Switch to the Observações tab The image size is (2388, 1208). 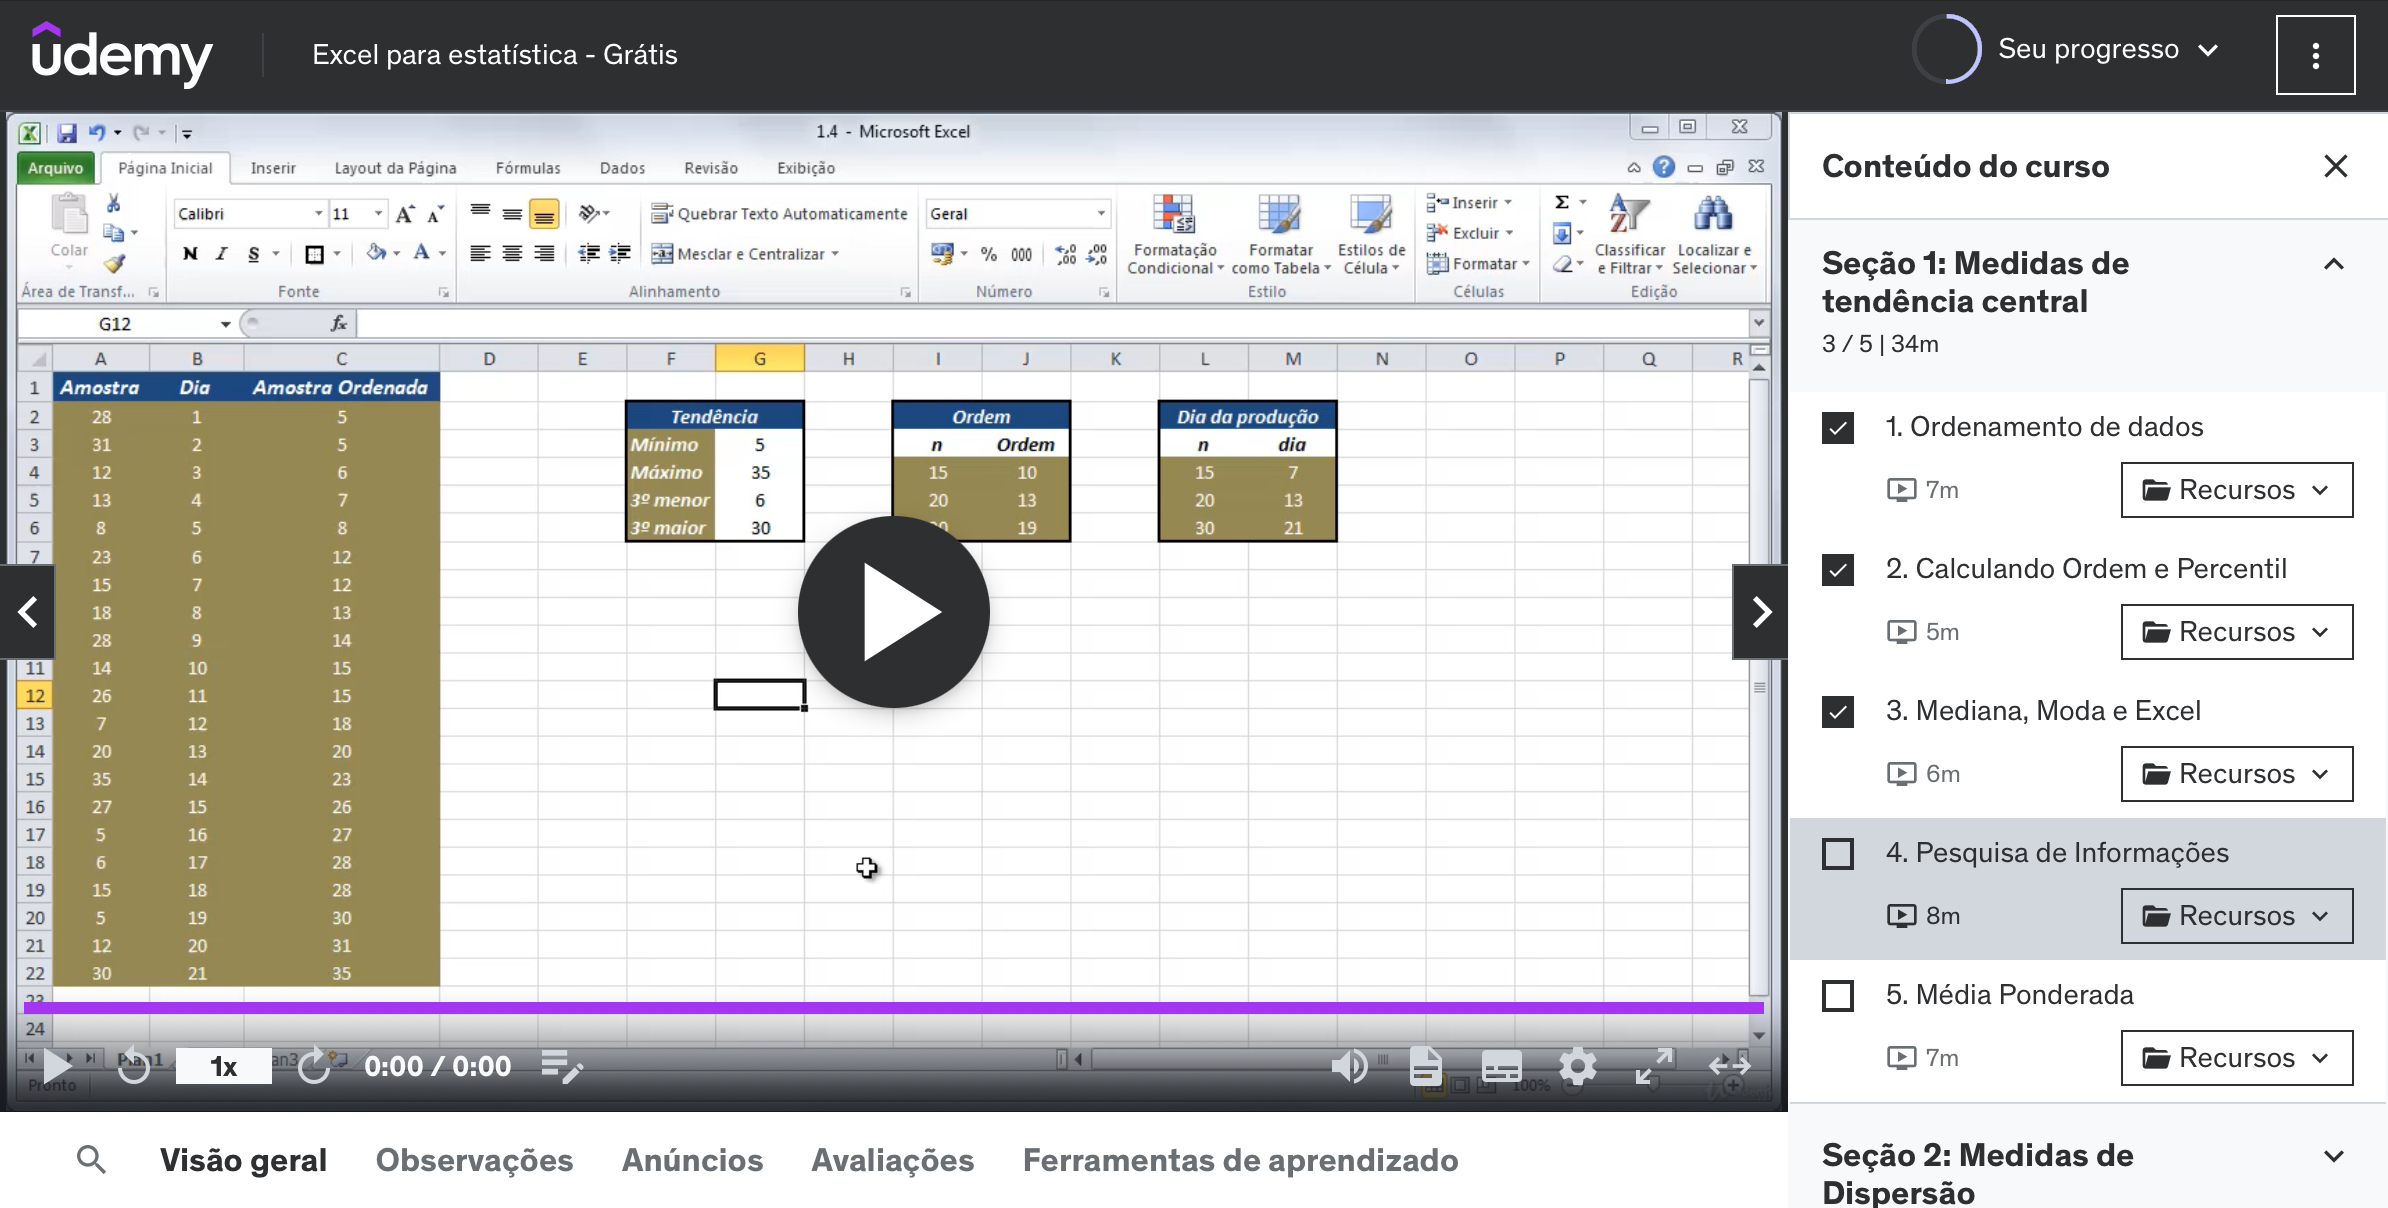coord(474,1159)
